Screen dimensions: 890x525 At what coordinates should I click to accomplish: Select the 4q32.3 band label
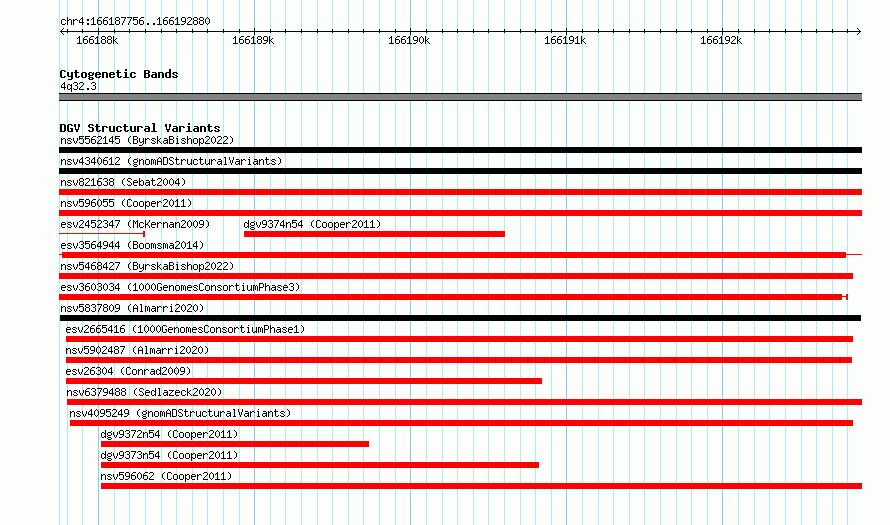coord(78,86)
